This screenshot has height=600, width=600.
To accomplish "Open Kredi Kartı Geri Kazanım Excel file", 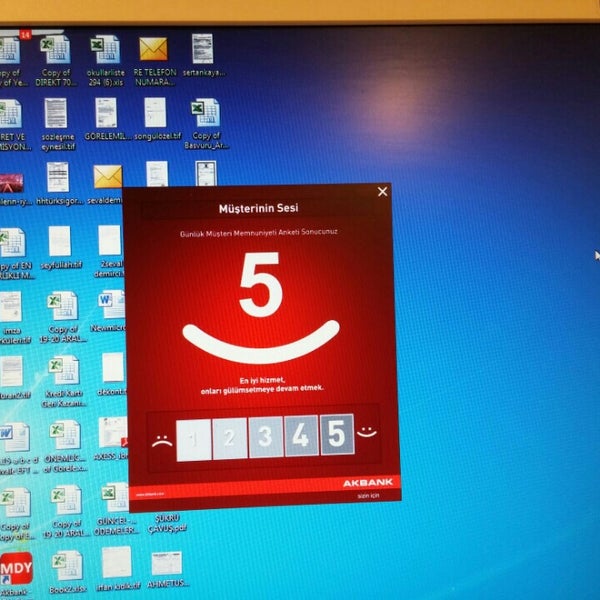I will 64,381.
